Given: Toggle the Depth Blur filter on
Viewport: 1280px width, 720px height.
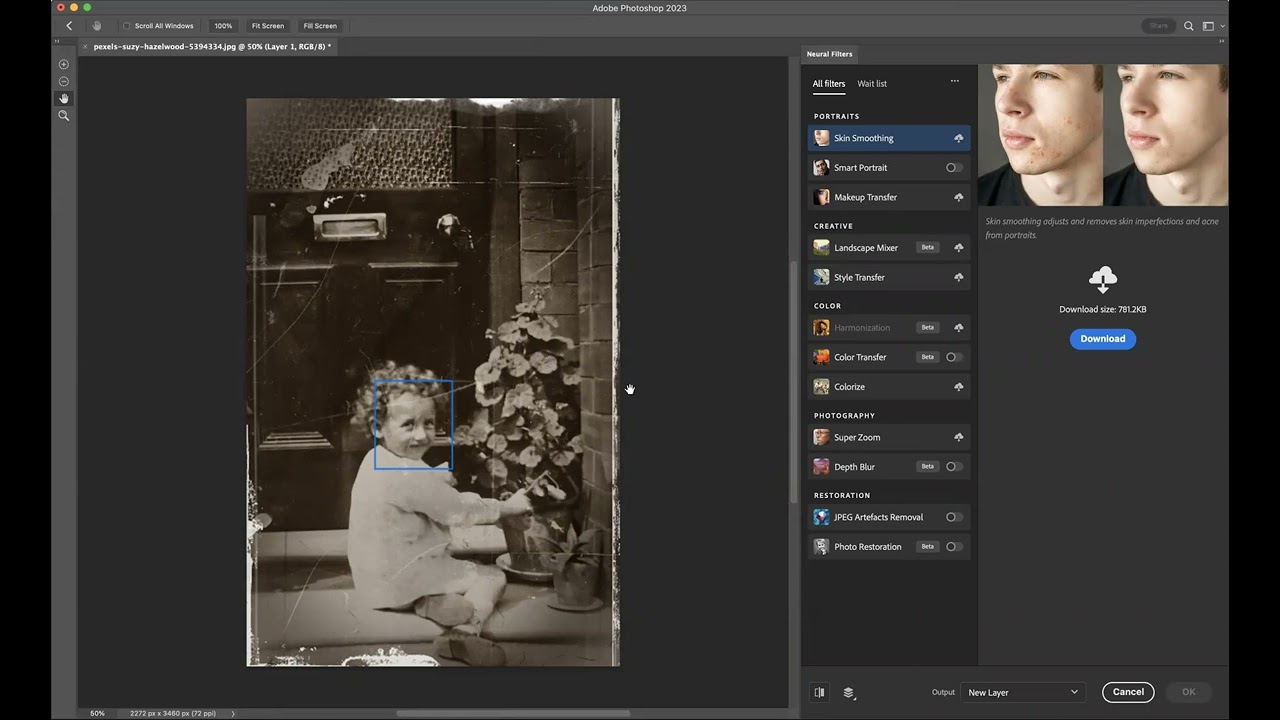Looking at the screenshot, I should (954, 466).
